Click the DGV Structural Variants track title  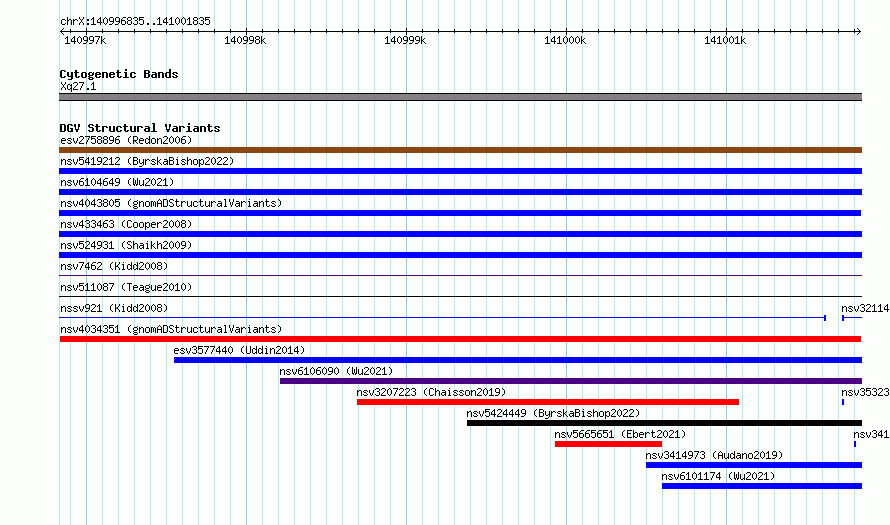[x=140, y=128]
